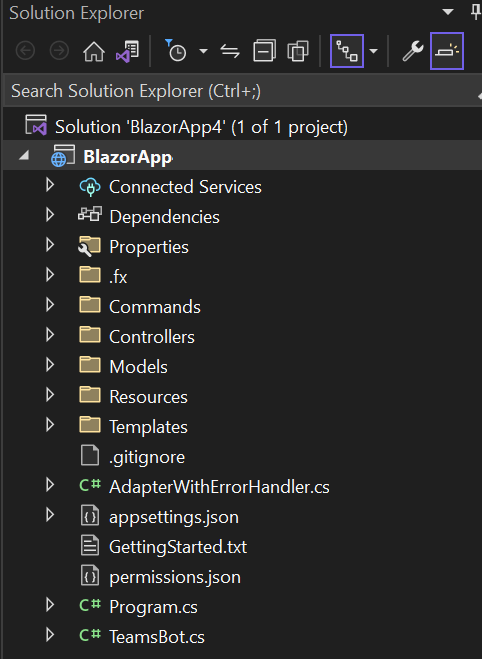Select the Connected Services cloud icon

pyautogui.click(x=90, y=187)
